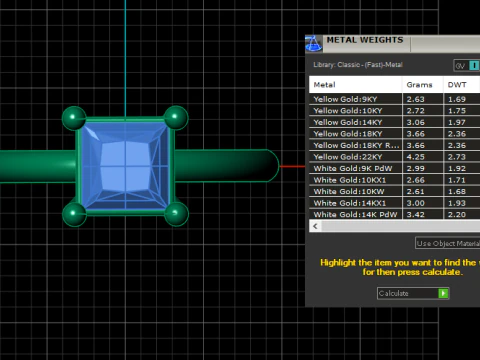Click the green arrow on Calculate
The width and height of the screenshot is (480, 360).
443,293
